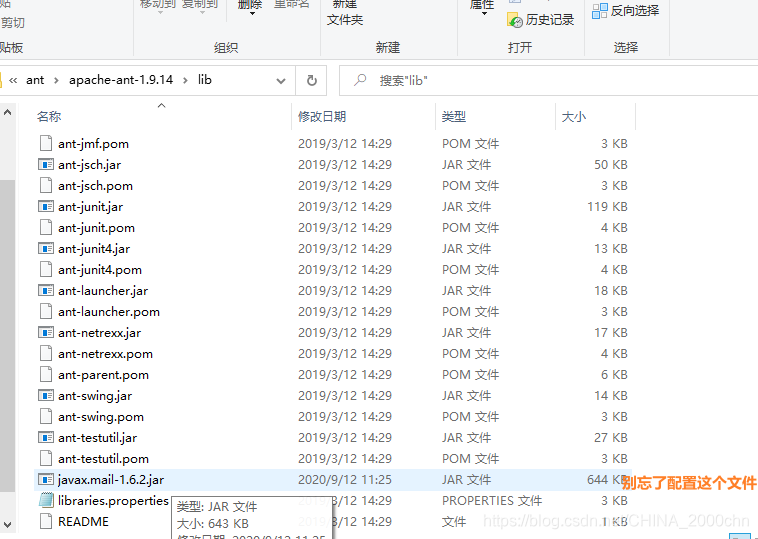Screen dimensions: 758x539
Task: Select the ant-swing.jar file icon
Action: [46, 396]
